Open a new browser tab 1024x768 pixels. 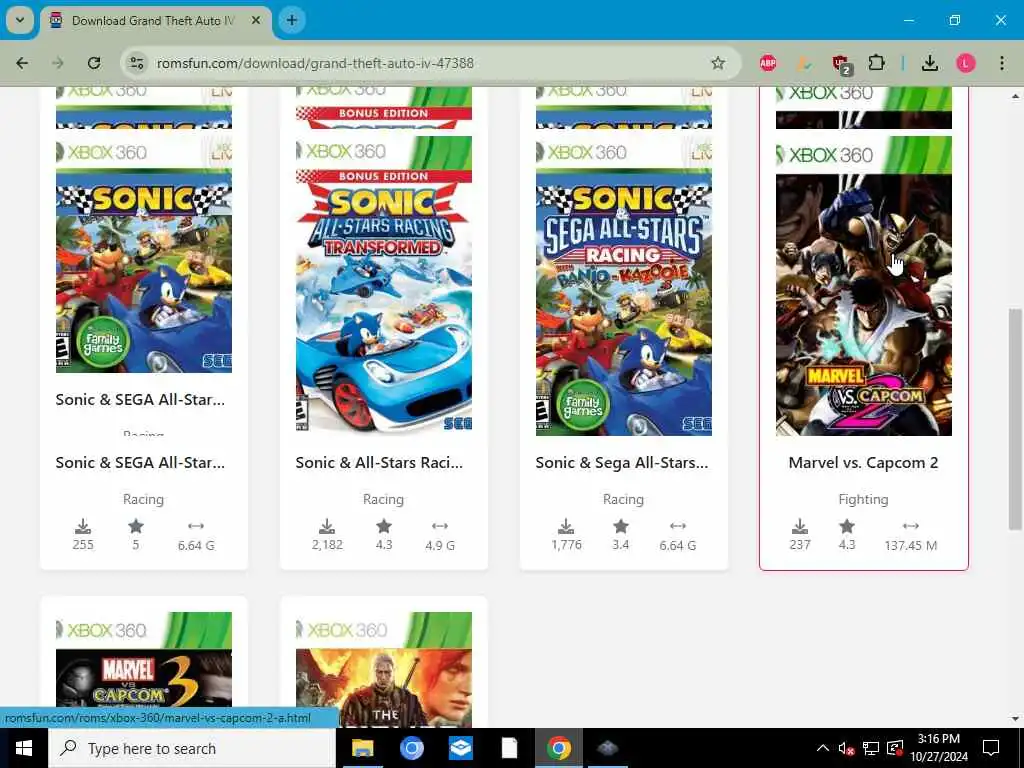point(292,20)
